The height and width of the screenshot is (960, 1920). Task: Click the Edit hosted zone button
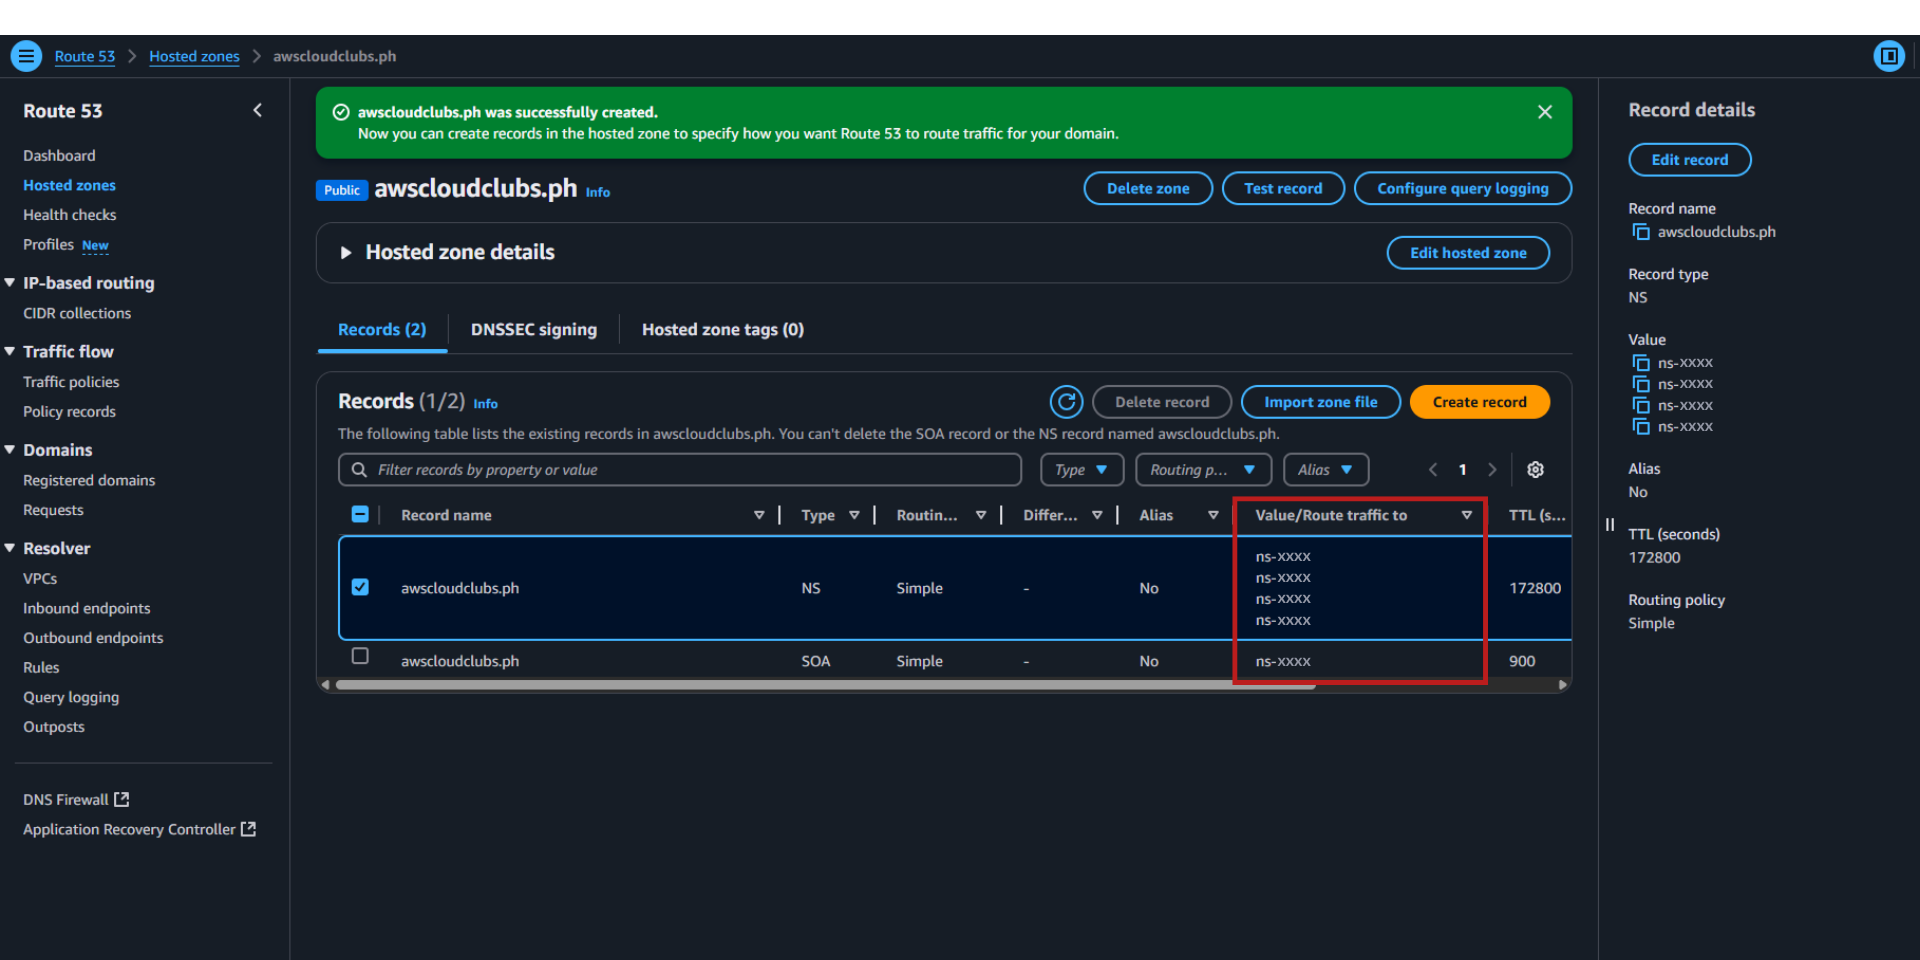[1468, 253]
